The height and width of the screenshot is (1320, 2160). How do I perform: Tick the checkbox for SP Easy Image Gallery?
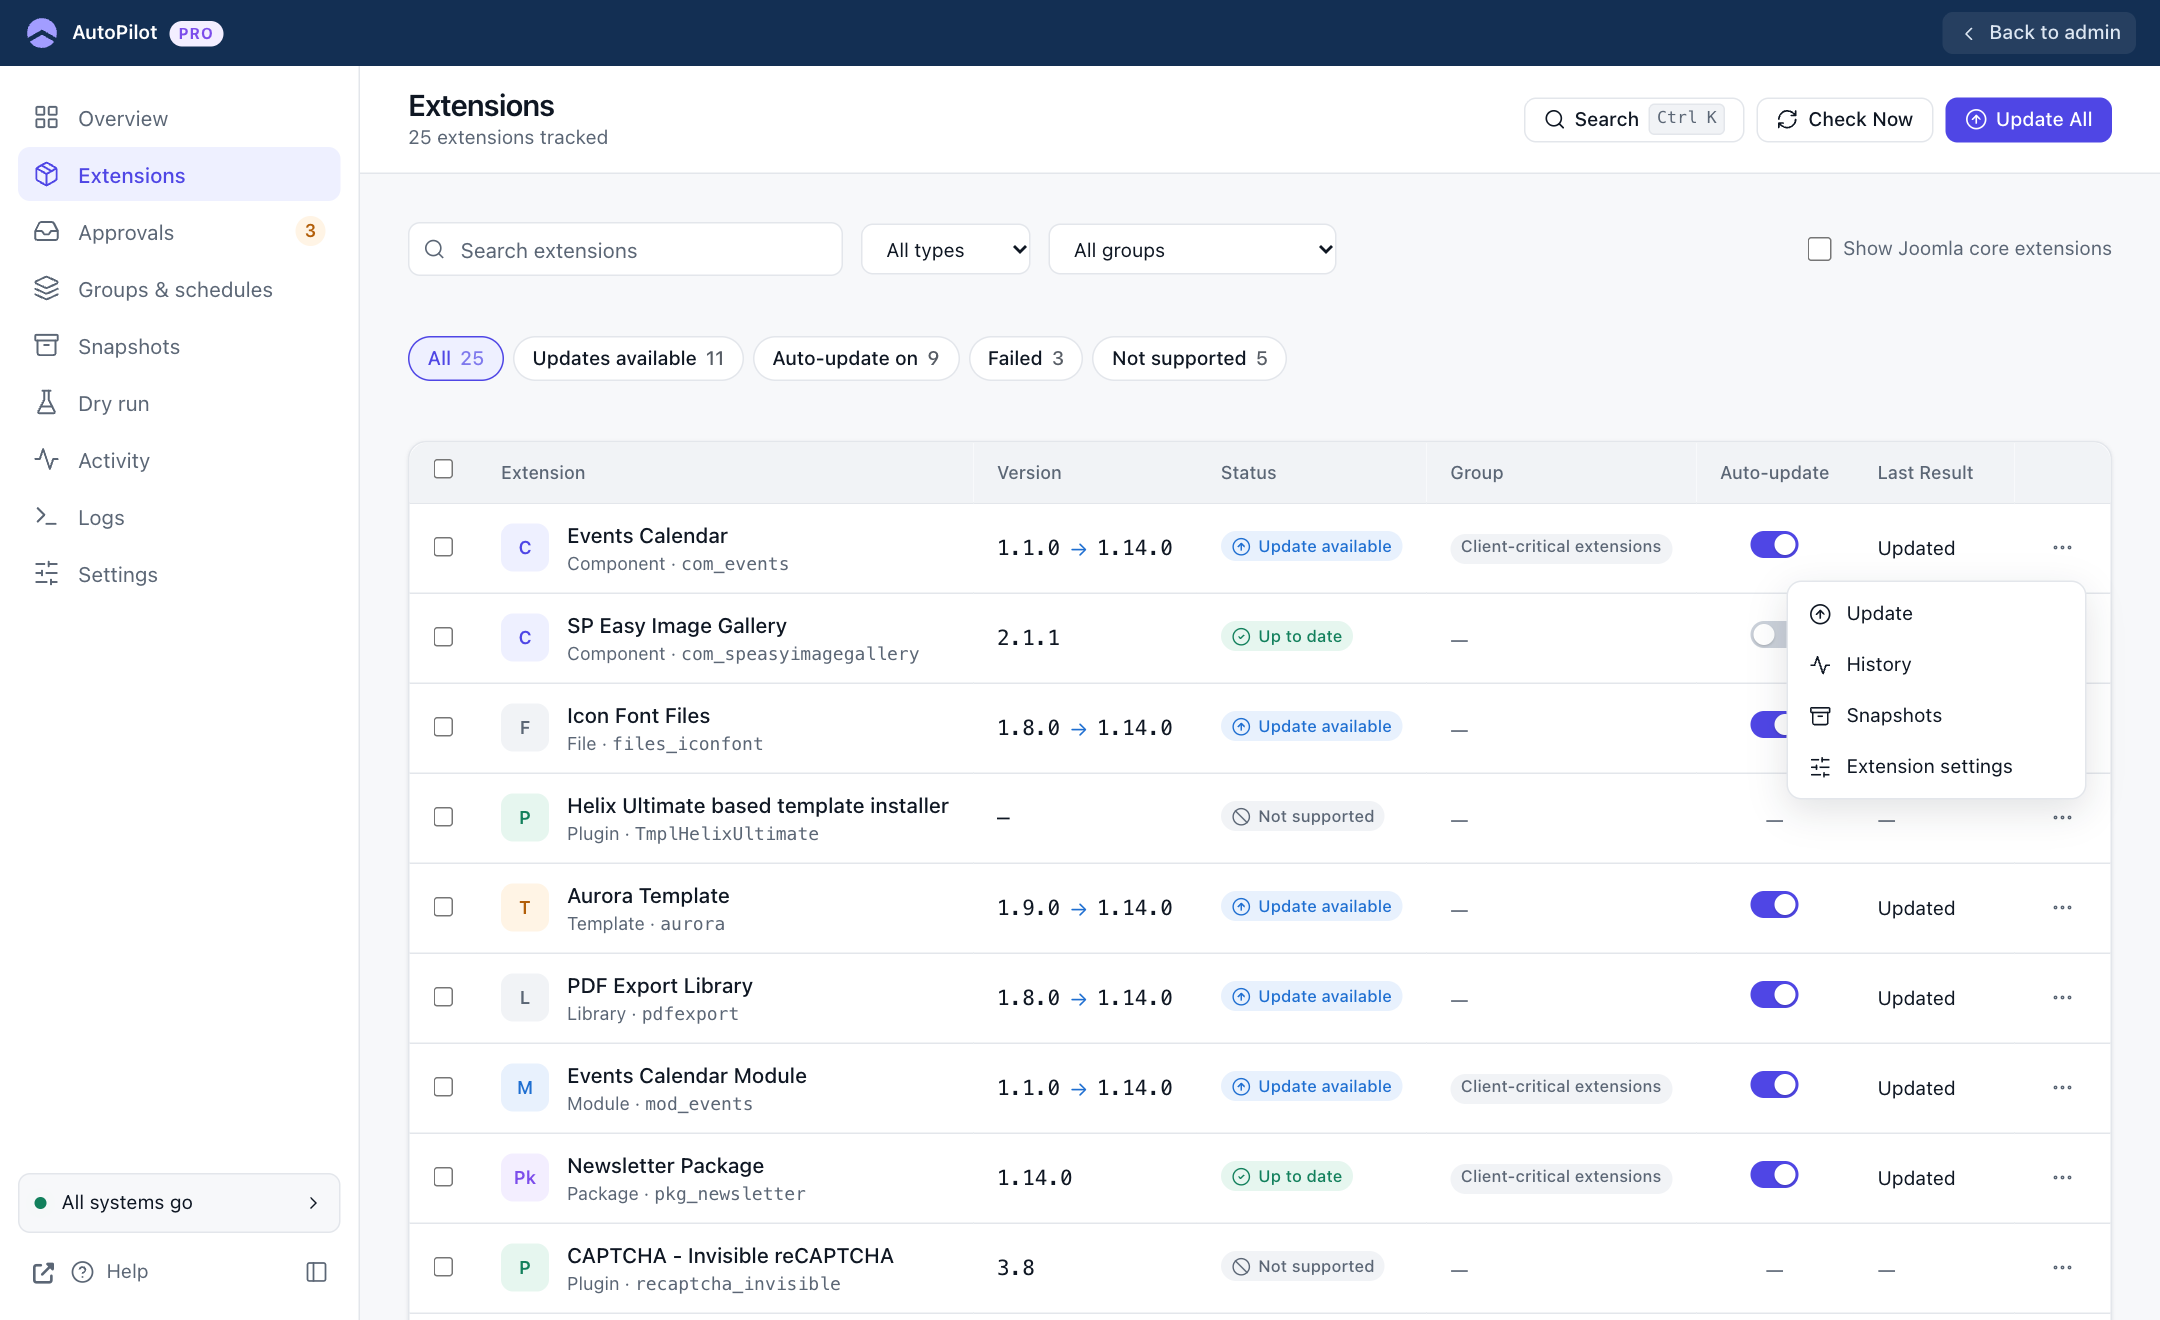pos(443,637)
